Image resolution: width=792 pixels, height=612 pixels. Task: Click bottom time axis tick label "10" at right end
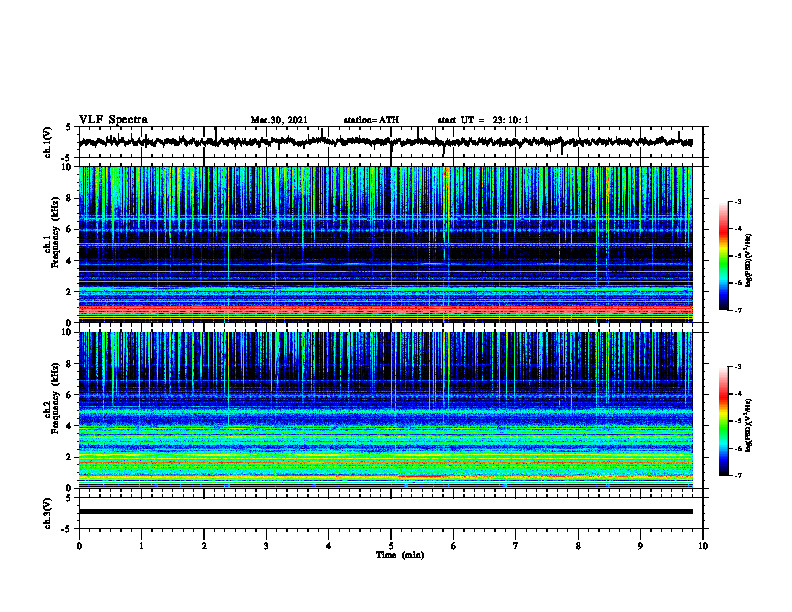point(703,546)
